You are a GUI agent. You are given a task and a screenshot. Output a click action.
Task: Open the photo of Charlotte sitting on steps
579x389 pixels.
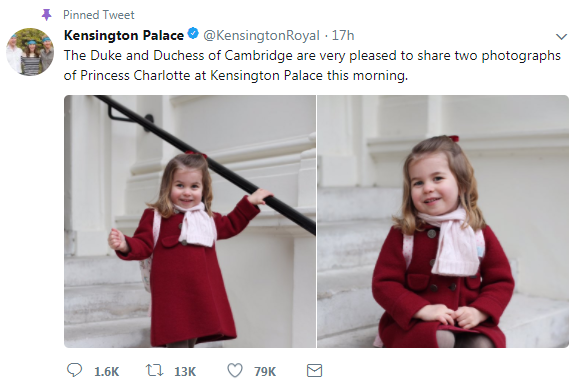tap(443, 221)
